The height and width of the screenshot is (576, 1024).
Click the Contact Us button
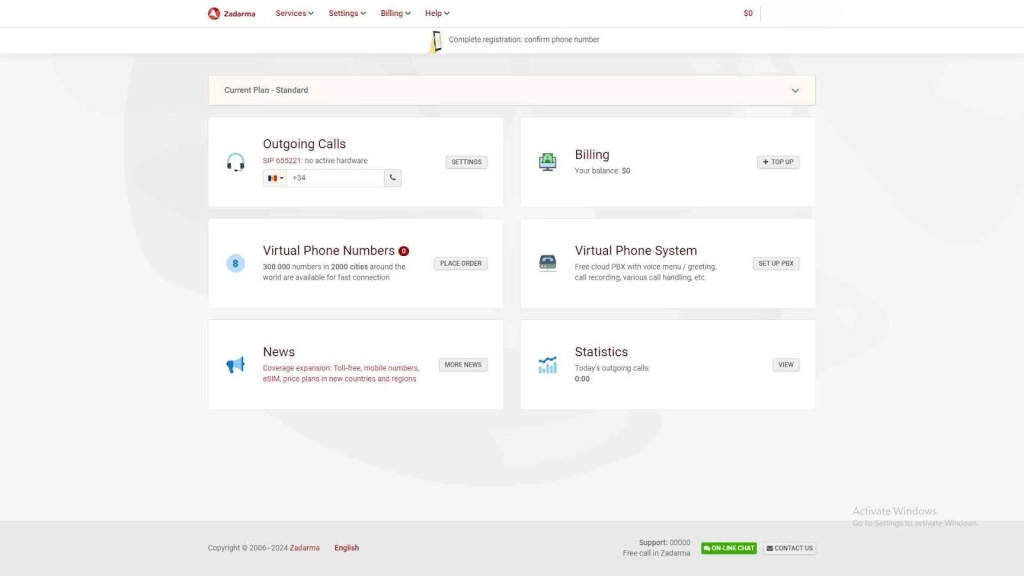790,548
